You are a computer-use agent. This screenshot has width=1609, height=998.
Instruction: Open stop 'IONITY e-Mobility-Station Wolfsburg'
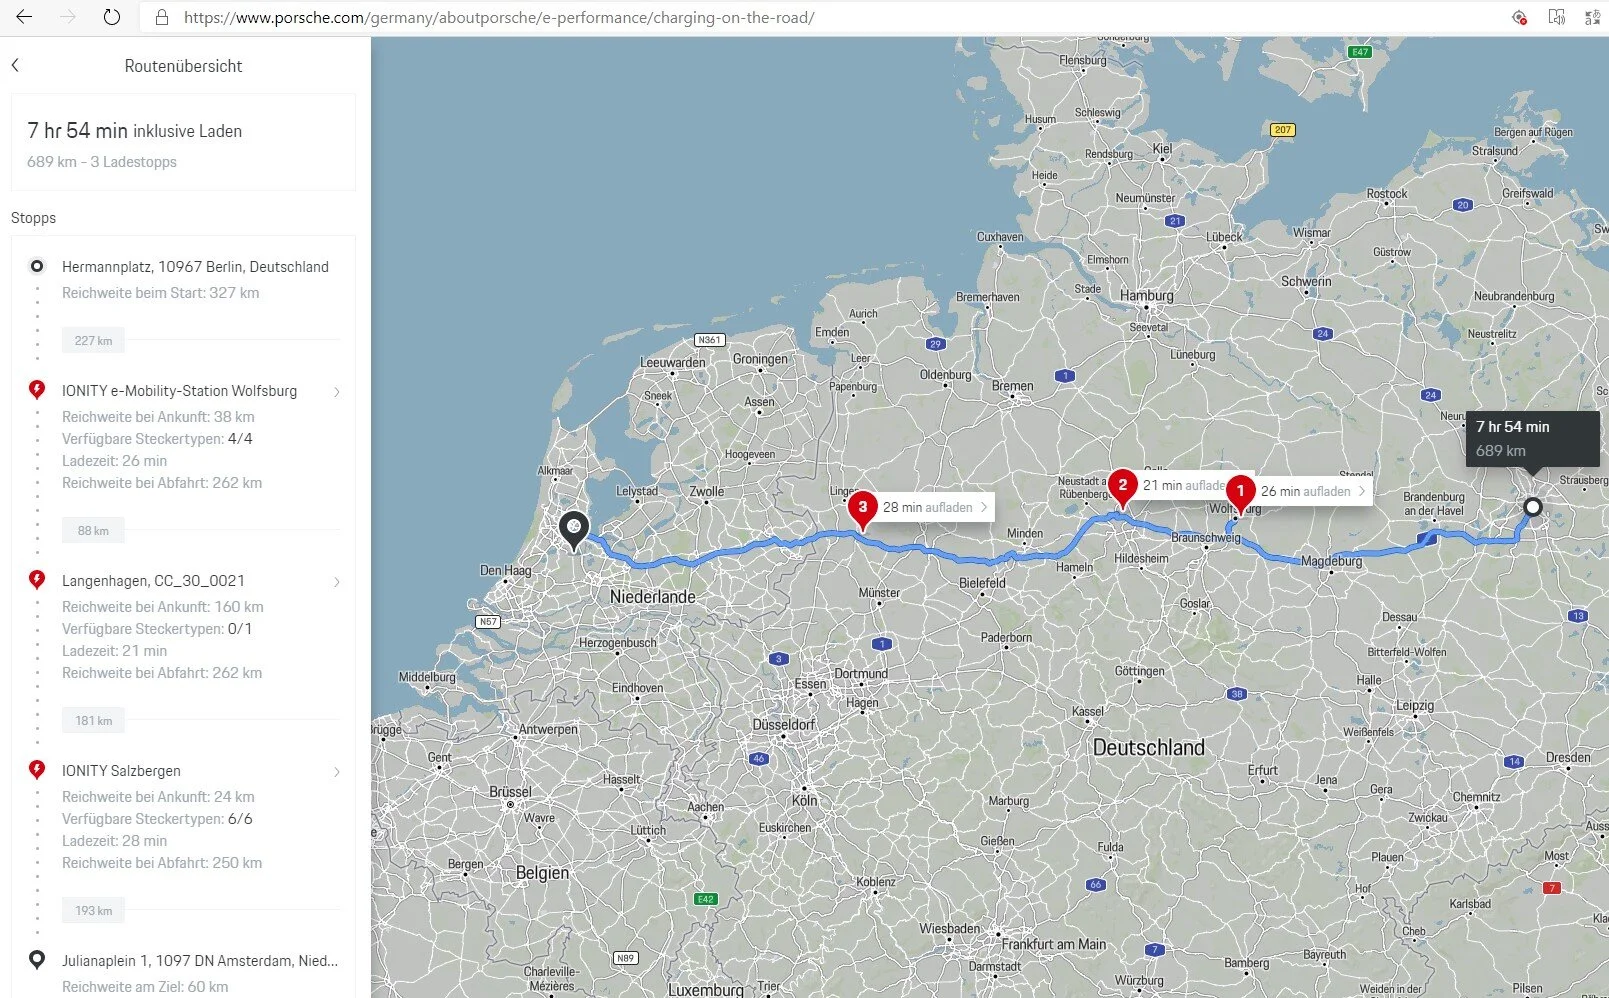(179, 391)
